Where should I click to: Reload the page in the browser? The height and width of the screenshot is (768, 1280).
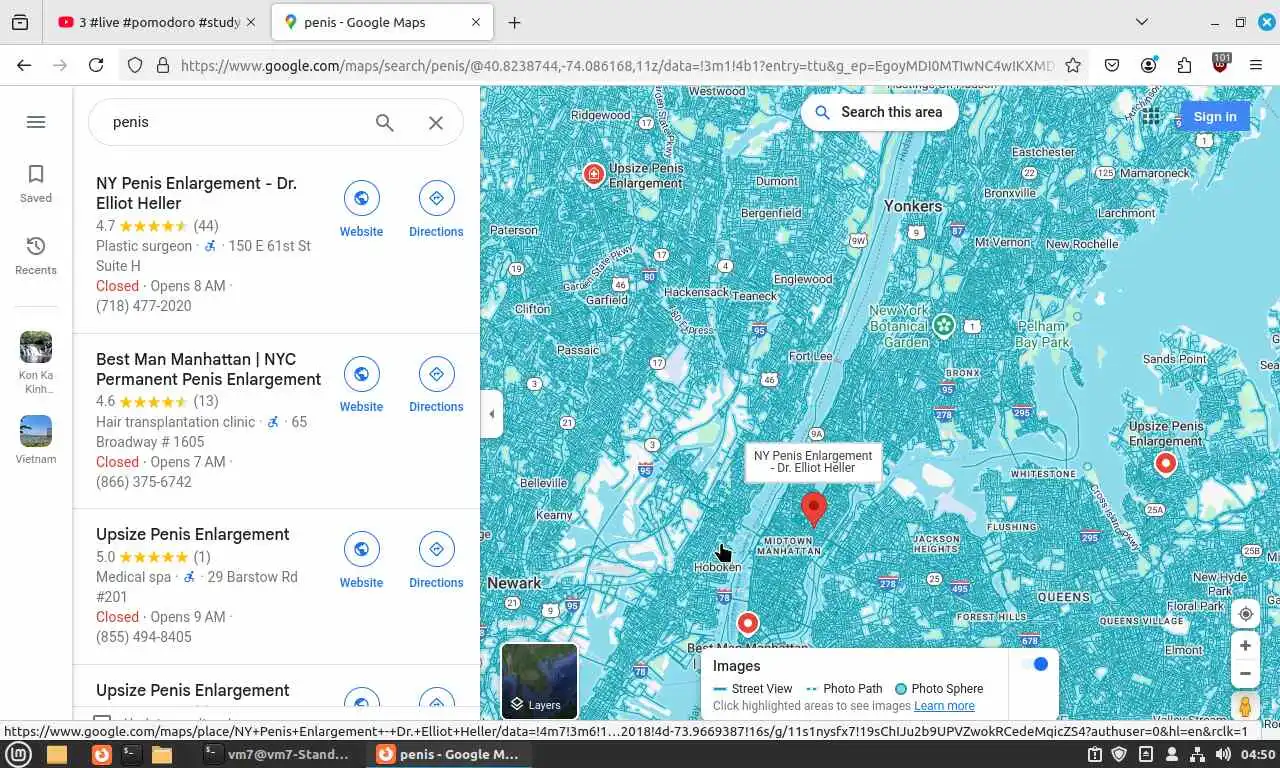(96, 65)
